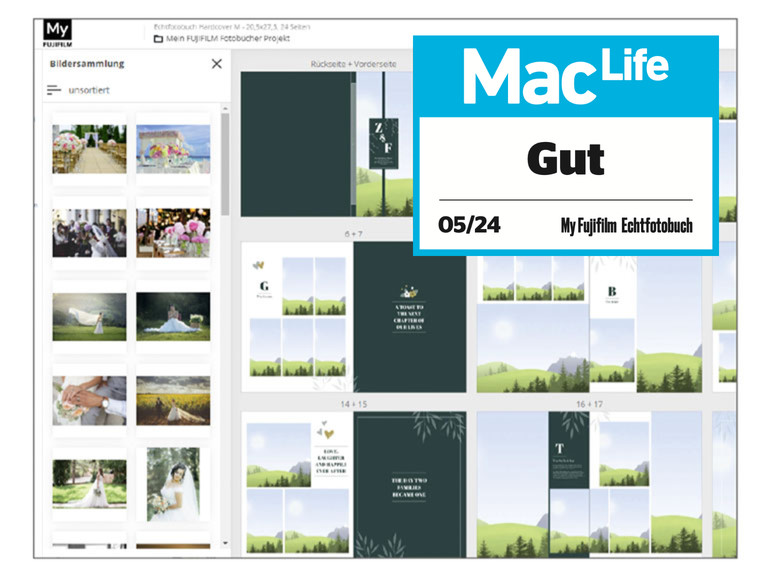Click scroll-up arrow of image collection
770x578 pixels.
point(225,108)
